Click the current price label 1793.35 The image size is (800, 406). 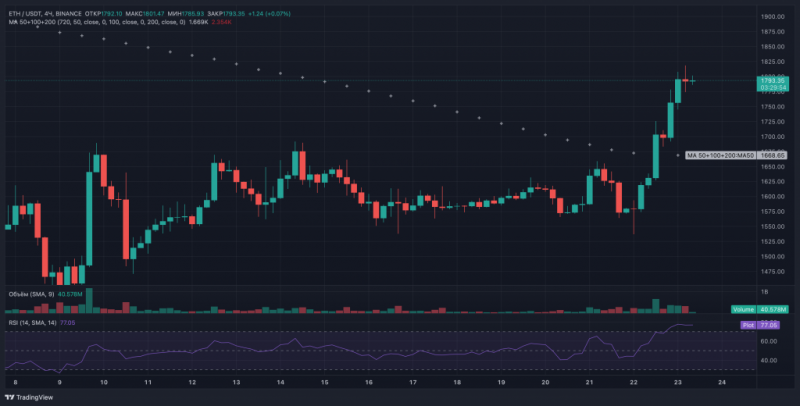[772, 81]
